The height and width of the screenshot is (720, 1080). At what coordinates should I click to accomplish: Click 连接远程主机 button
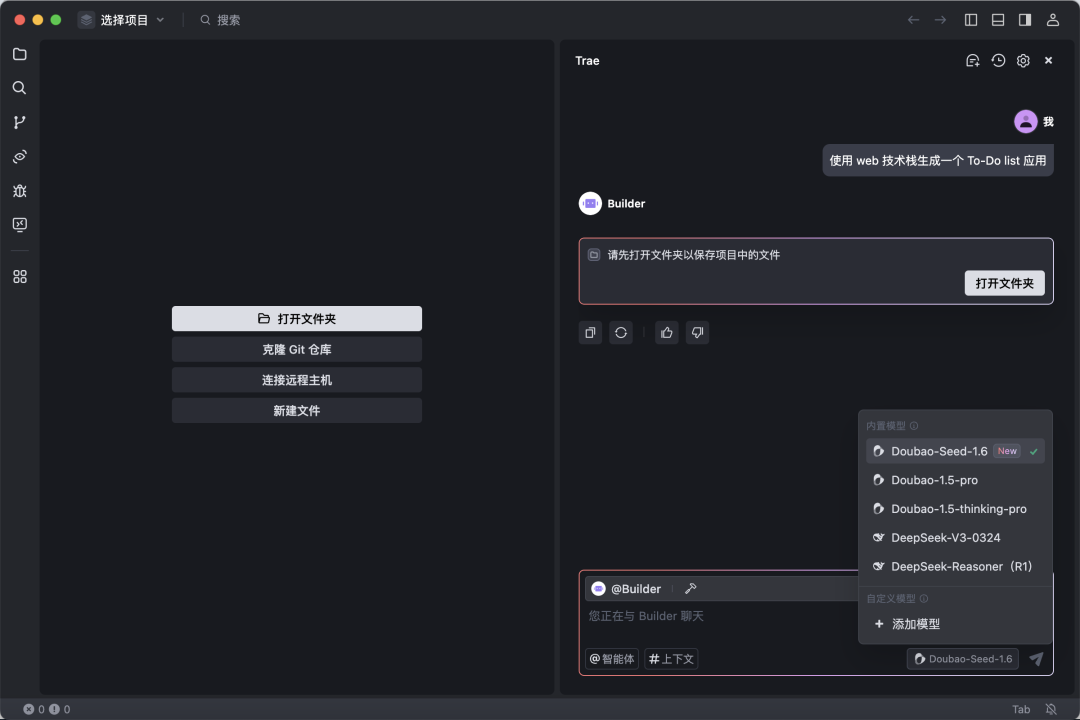297,380
